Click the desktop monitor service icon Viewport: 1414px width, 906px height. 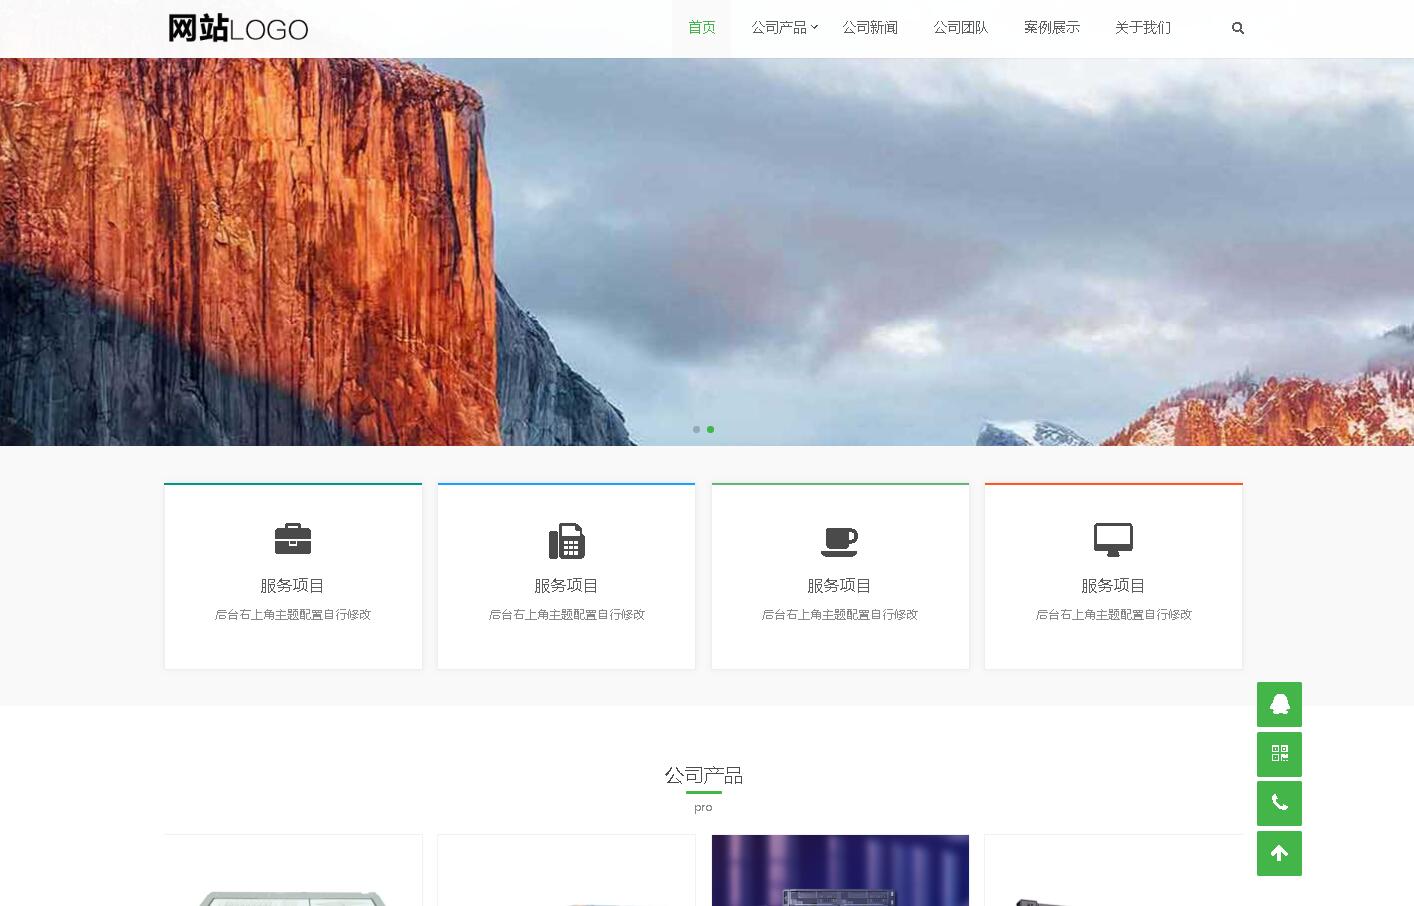click(1113, 539)
